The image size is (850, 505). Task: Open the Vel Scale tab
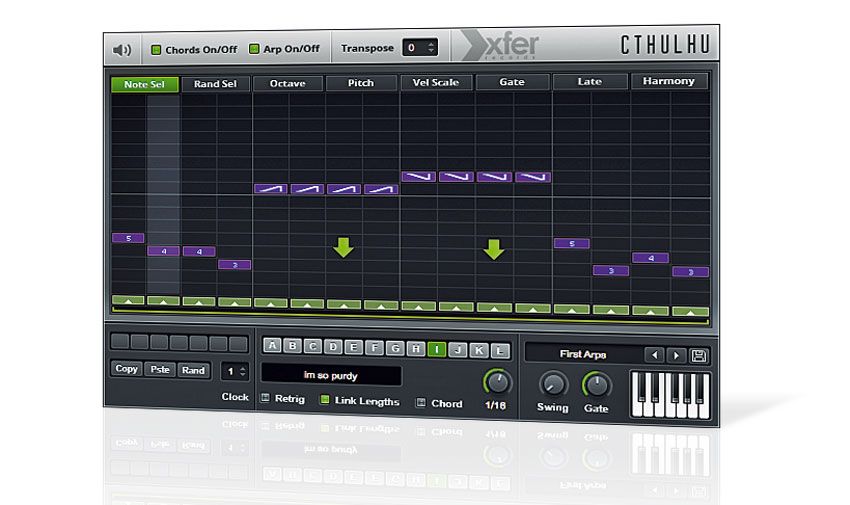click(436, 82)
